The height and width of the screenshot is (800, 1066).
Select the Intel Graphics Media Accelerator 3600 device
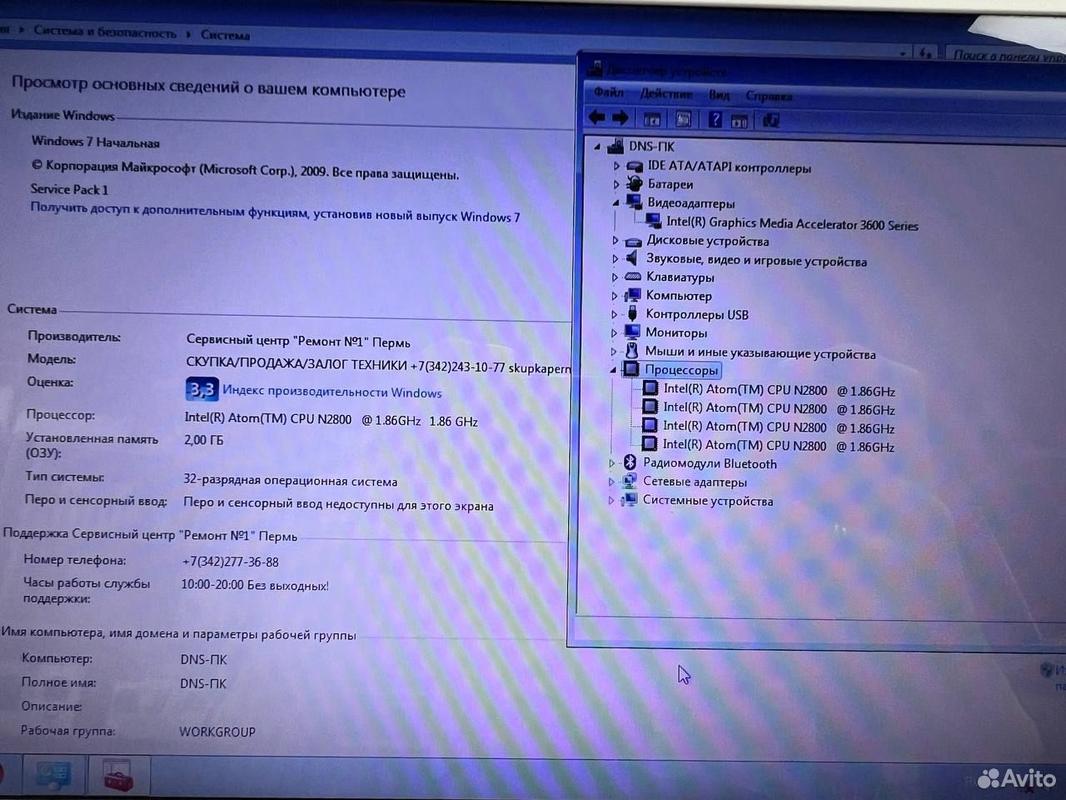pos(792,224)
